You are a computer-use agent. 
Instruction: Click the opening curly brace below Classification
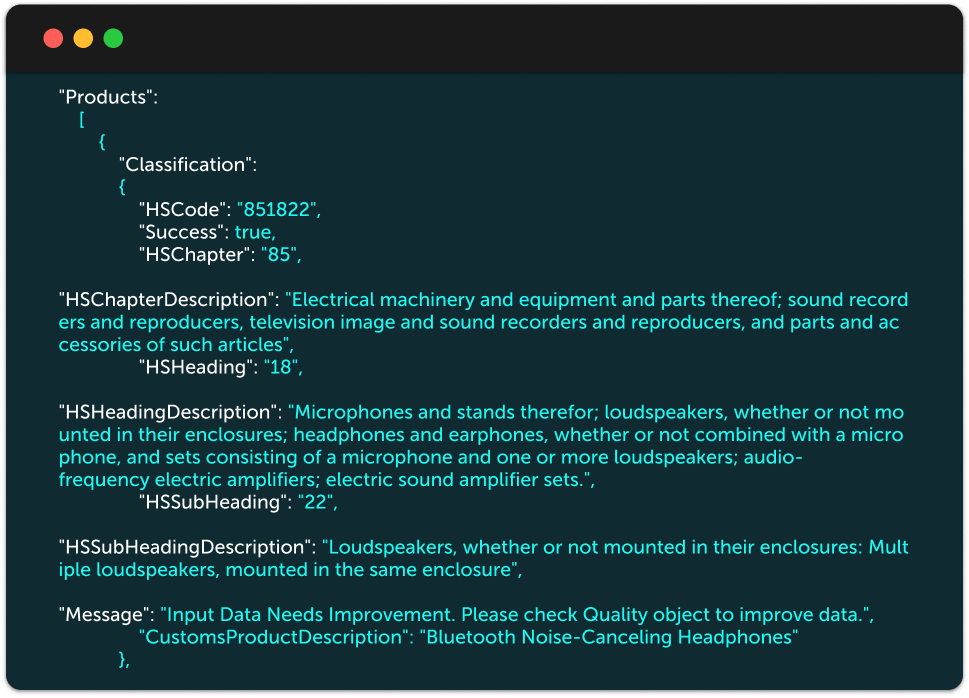click(x=122, y=186)
